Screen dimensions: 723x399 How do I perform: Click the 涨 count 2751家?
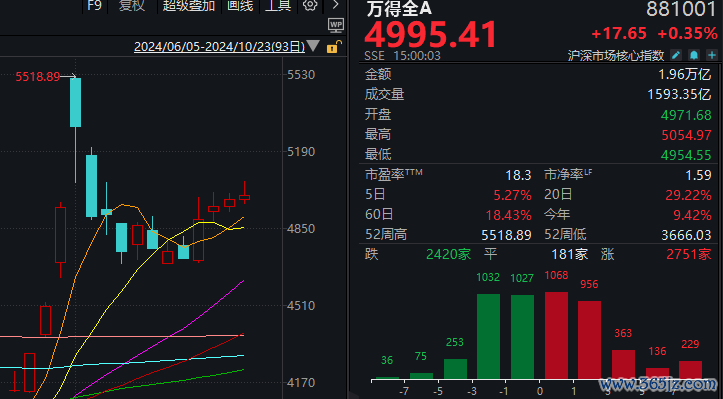(689, 254)
